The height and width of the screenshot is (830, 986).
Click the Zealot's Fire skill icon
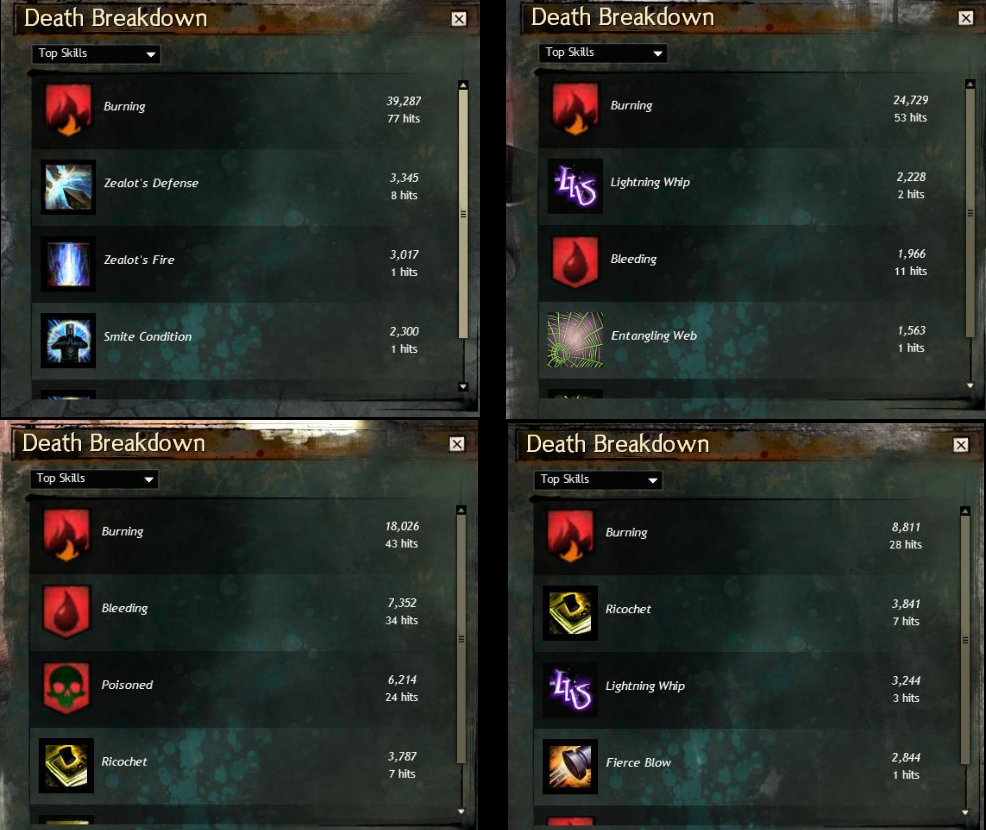[69, 263]
